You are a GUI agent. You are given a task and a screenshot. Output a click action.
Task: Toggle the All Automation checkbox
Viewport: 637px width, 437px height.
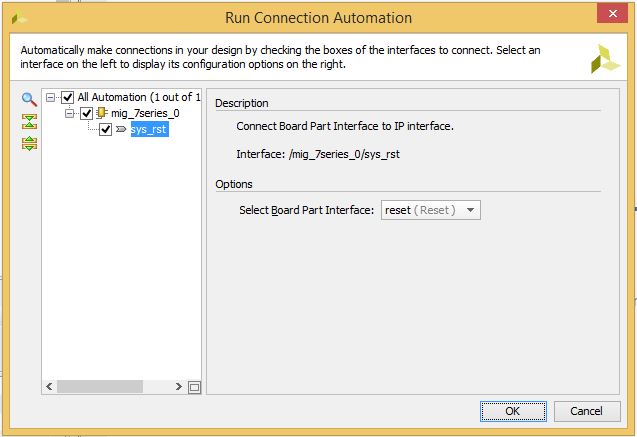pyautogui.click(x=67, y=97)
